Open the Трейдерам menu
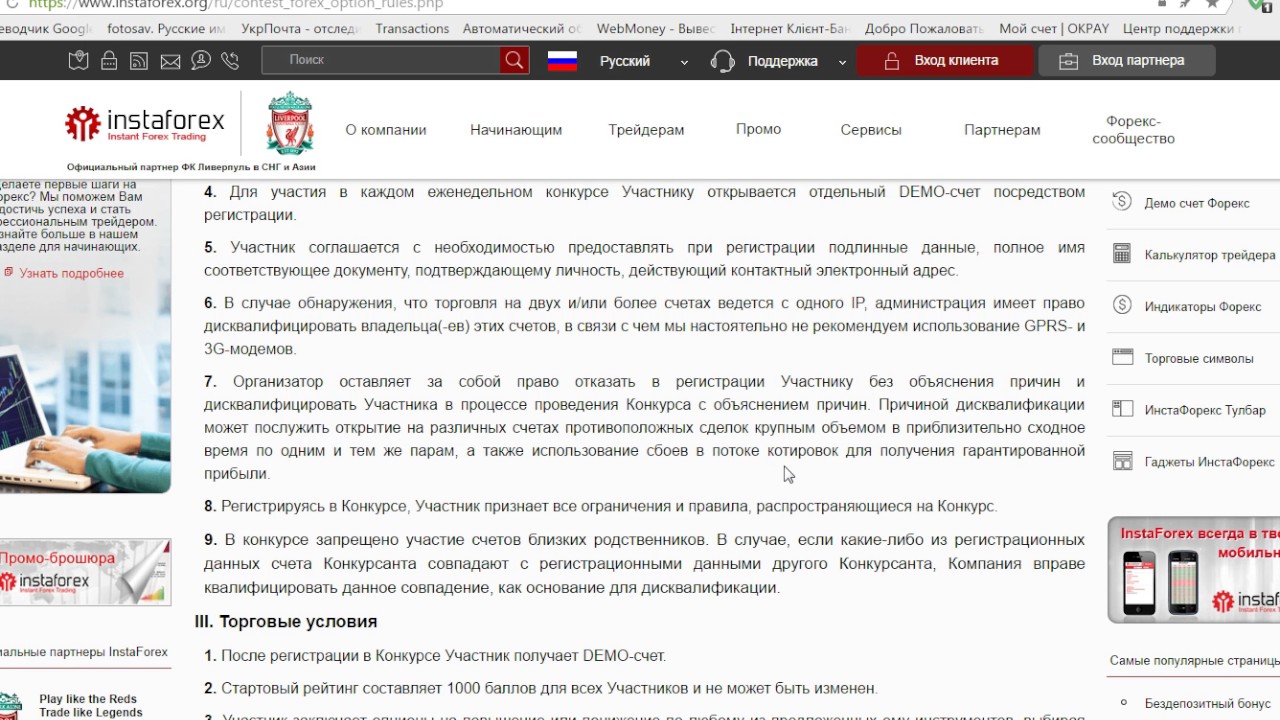The image size is (1280, 720). pos(646,129)
